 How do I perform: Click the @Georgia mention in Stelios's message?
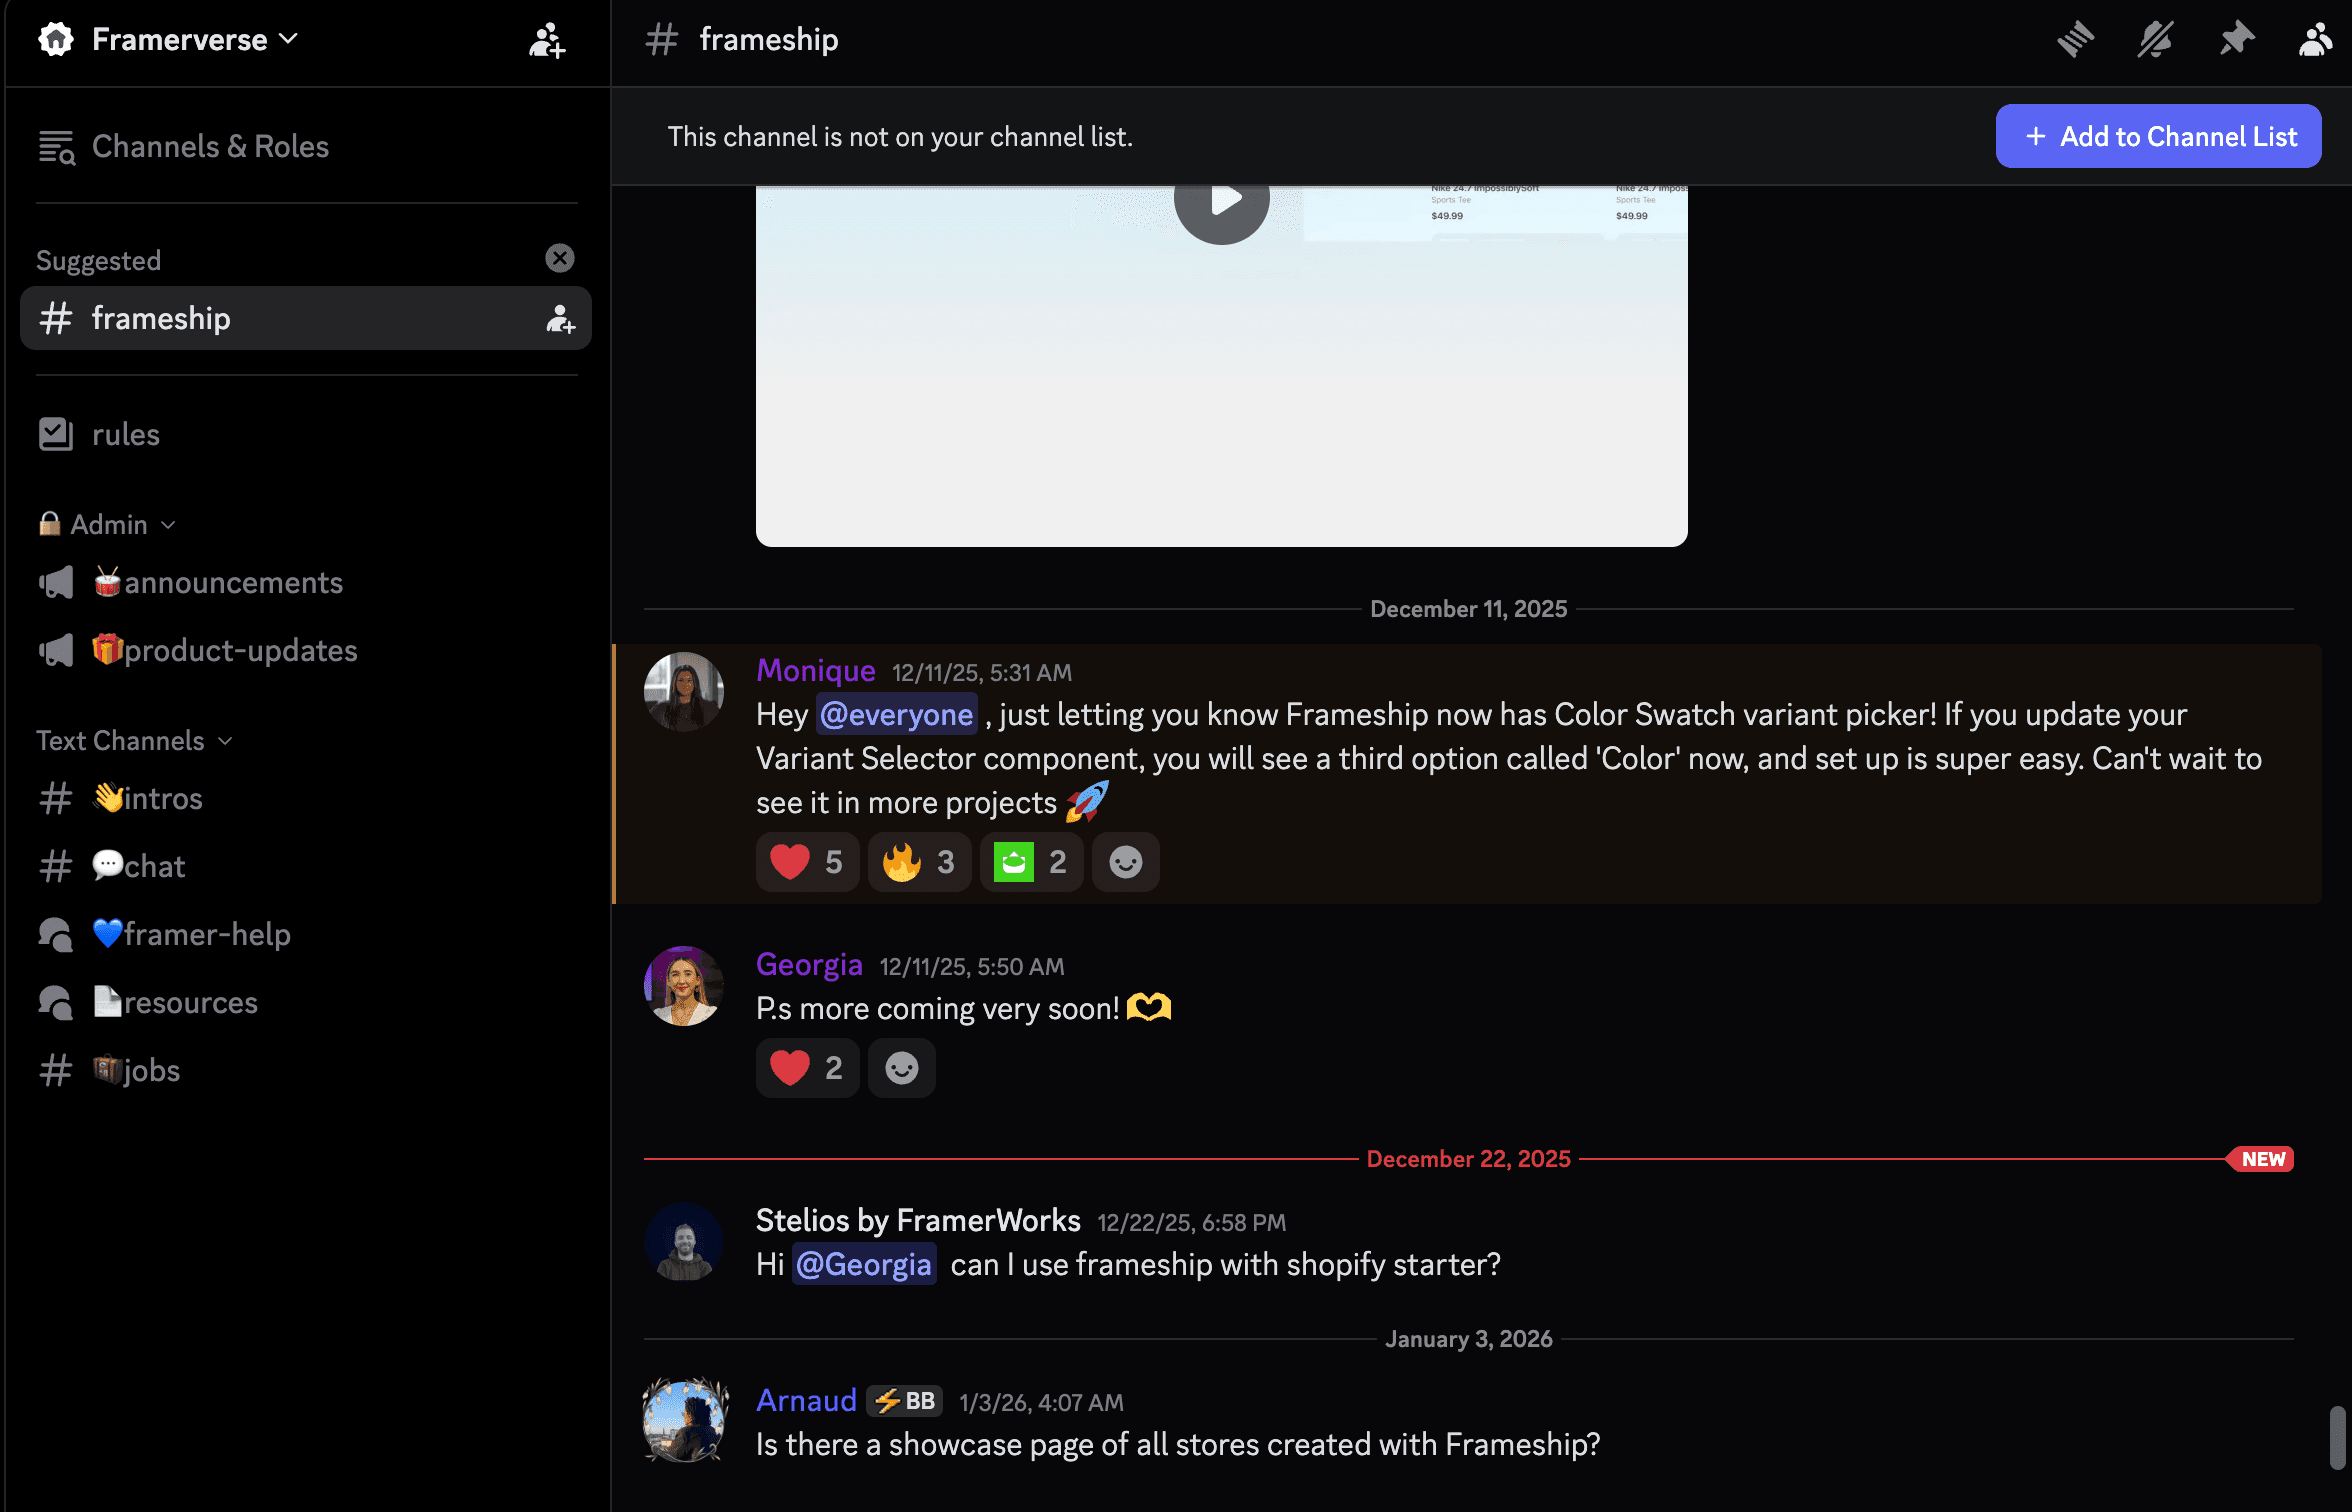[864, 1264]
